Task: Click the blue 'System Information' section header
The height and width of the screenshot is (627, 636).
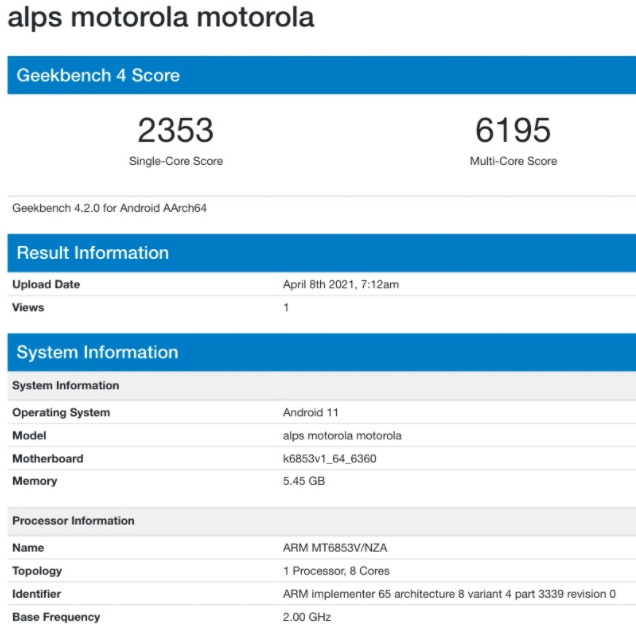Action: point(322,352)
